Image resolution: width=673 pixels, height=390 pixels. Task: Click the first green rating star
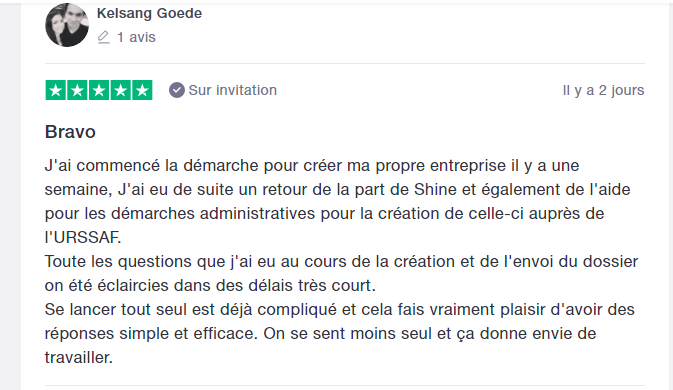(56, 90)
